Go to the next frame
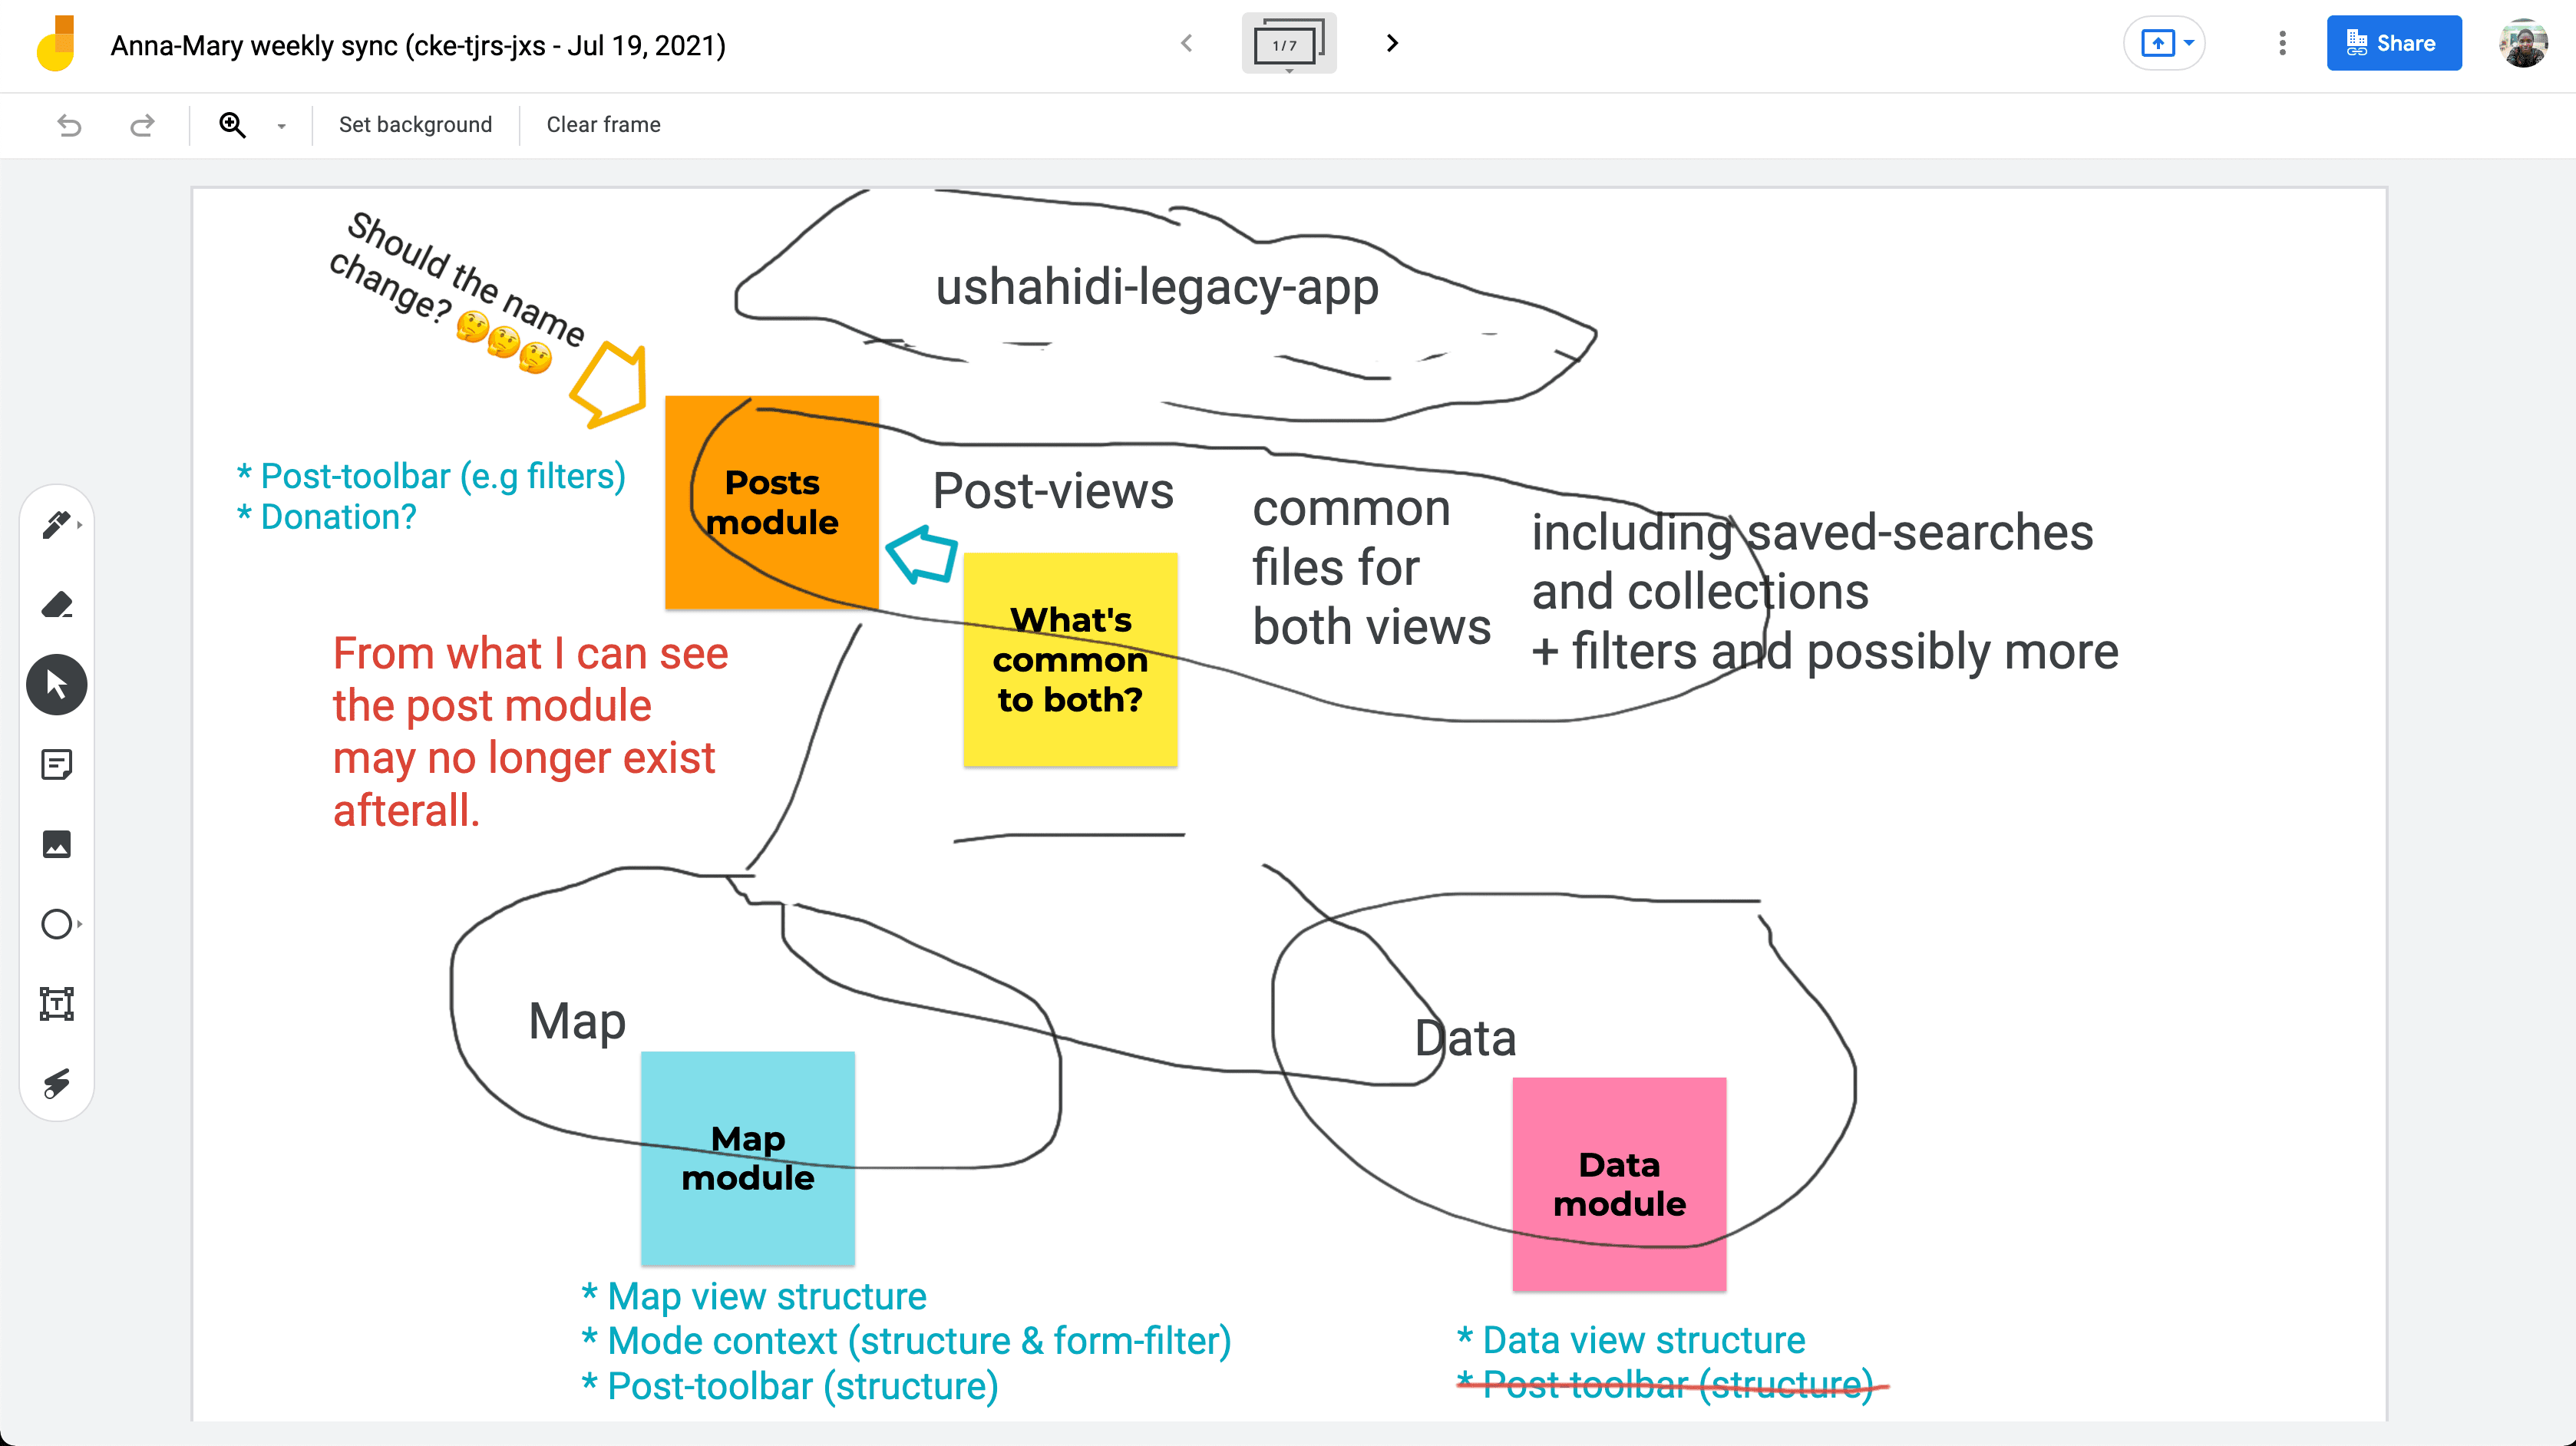2576x1446 pixels. click(1391, 43)
